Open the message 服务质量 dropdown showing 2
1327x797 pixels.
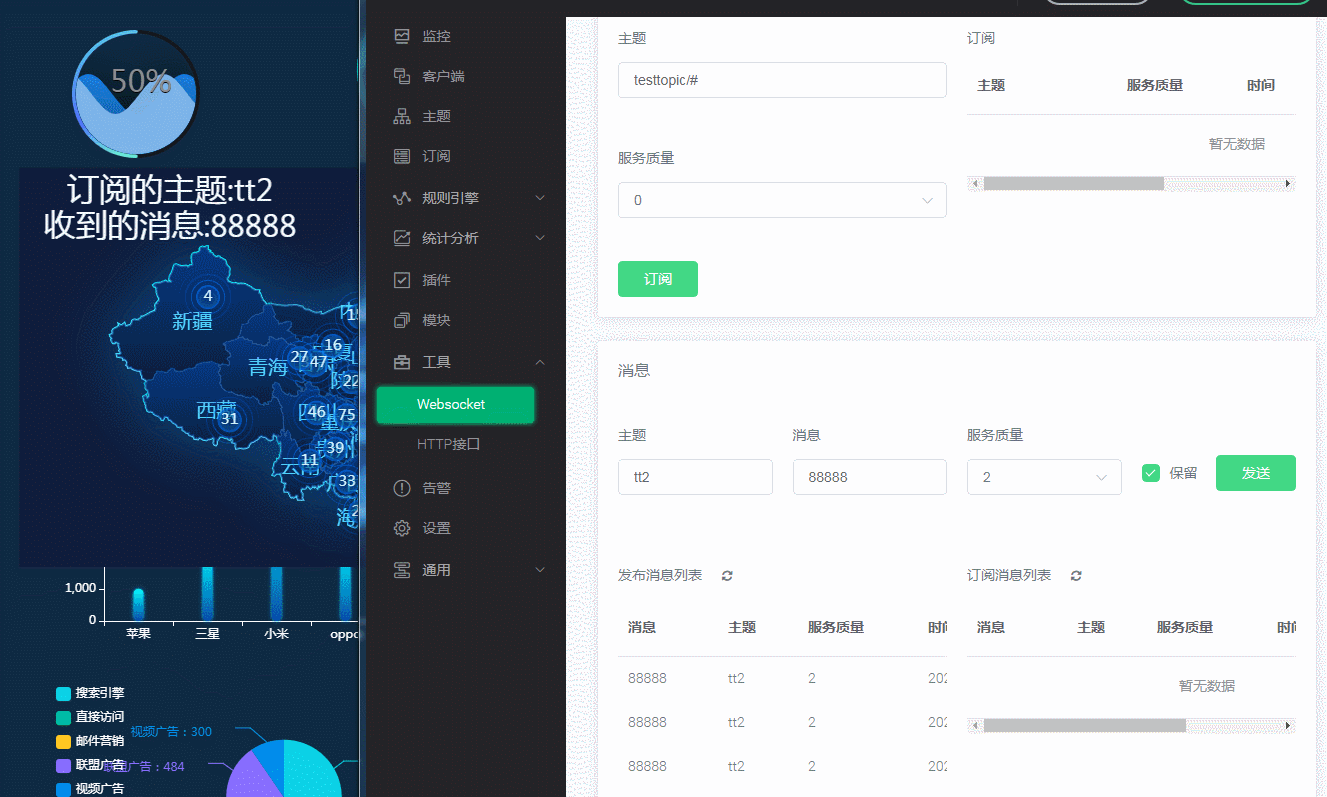click(1044, 477)
